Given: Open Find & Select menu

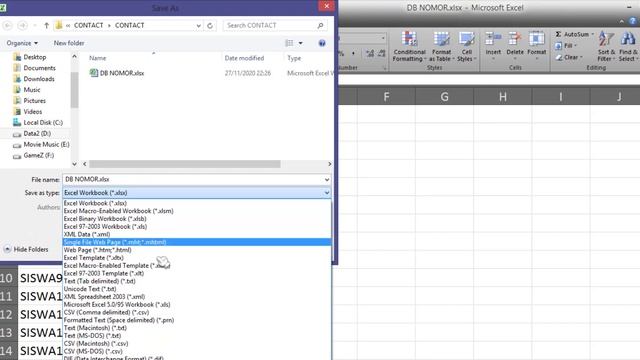Looking at the screenshot, I should coord(628,47).
